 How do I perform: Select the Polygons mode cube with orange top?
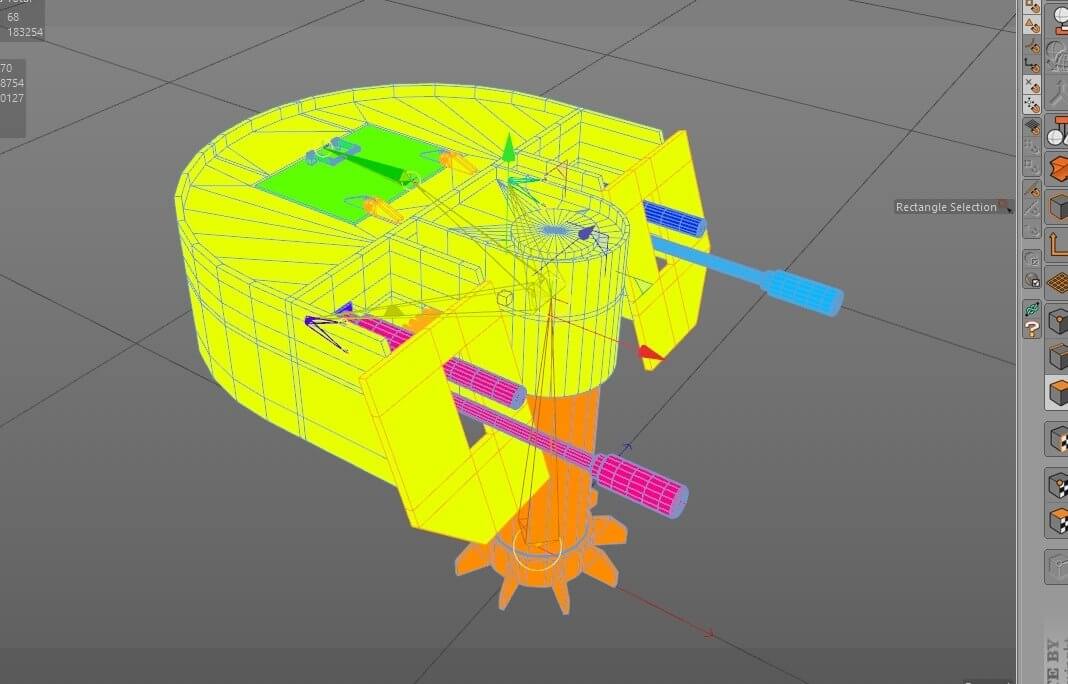tap(1057, 391)
